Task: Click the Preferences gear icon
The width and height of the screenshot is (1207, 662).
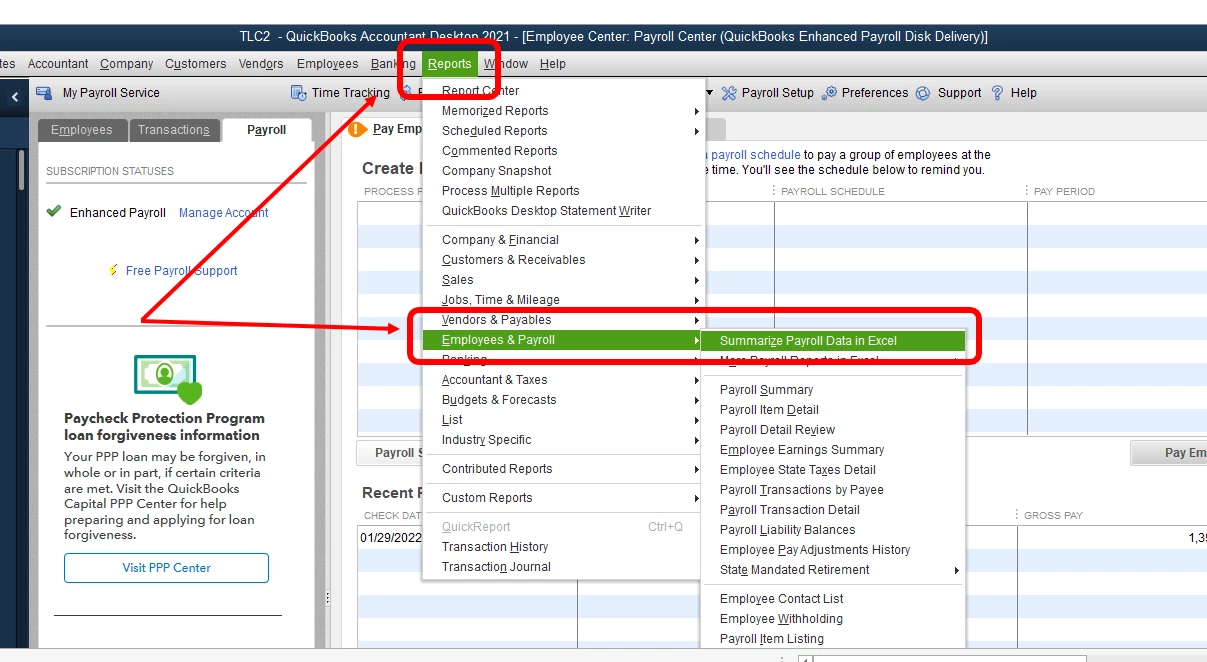Action: pyautogui.click(x=829, y=93)
